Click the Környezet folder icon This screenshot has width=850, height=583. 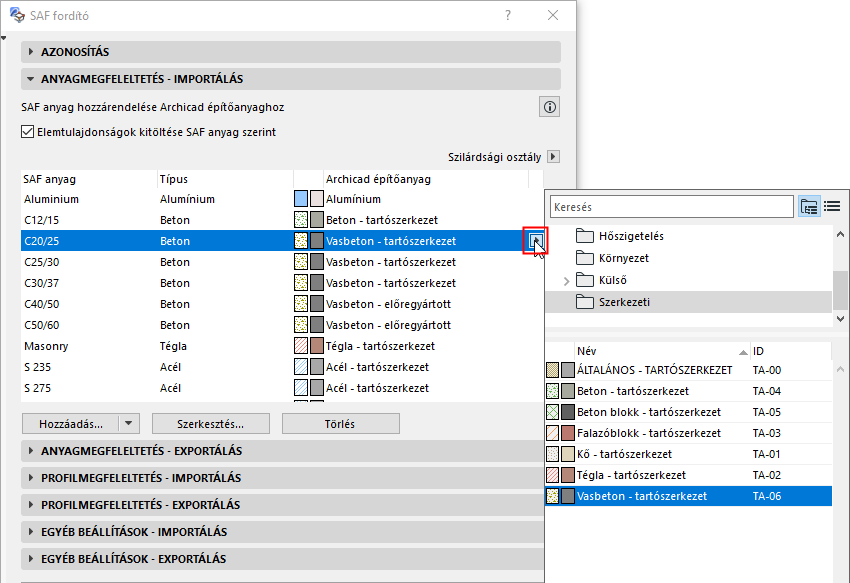click(x=584, y=258)
